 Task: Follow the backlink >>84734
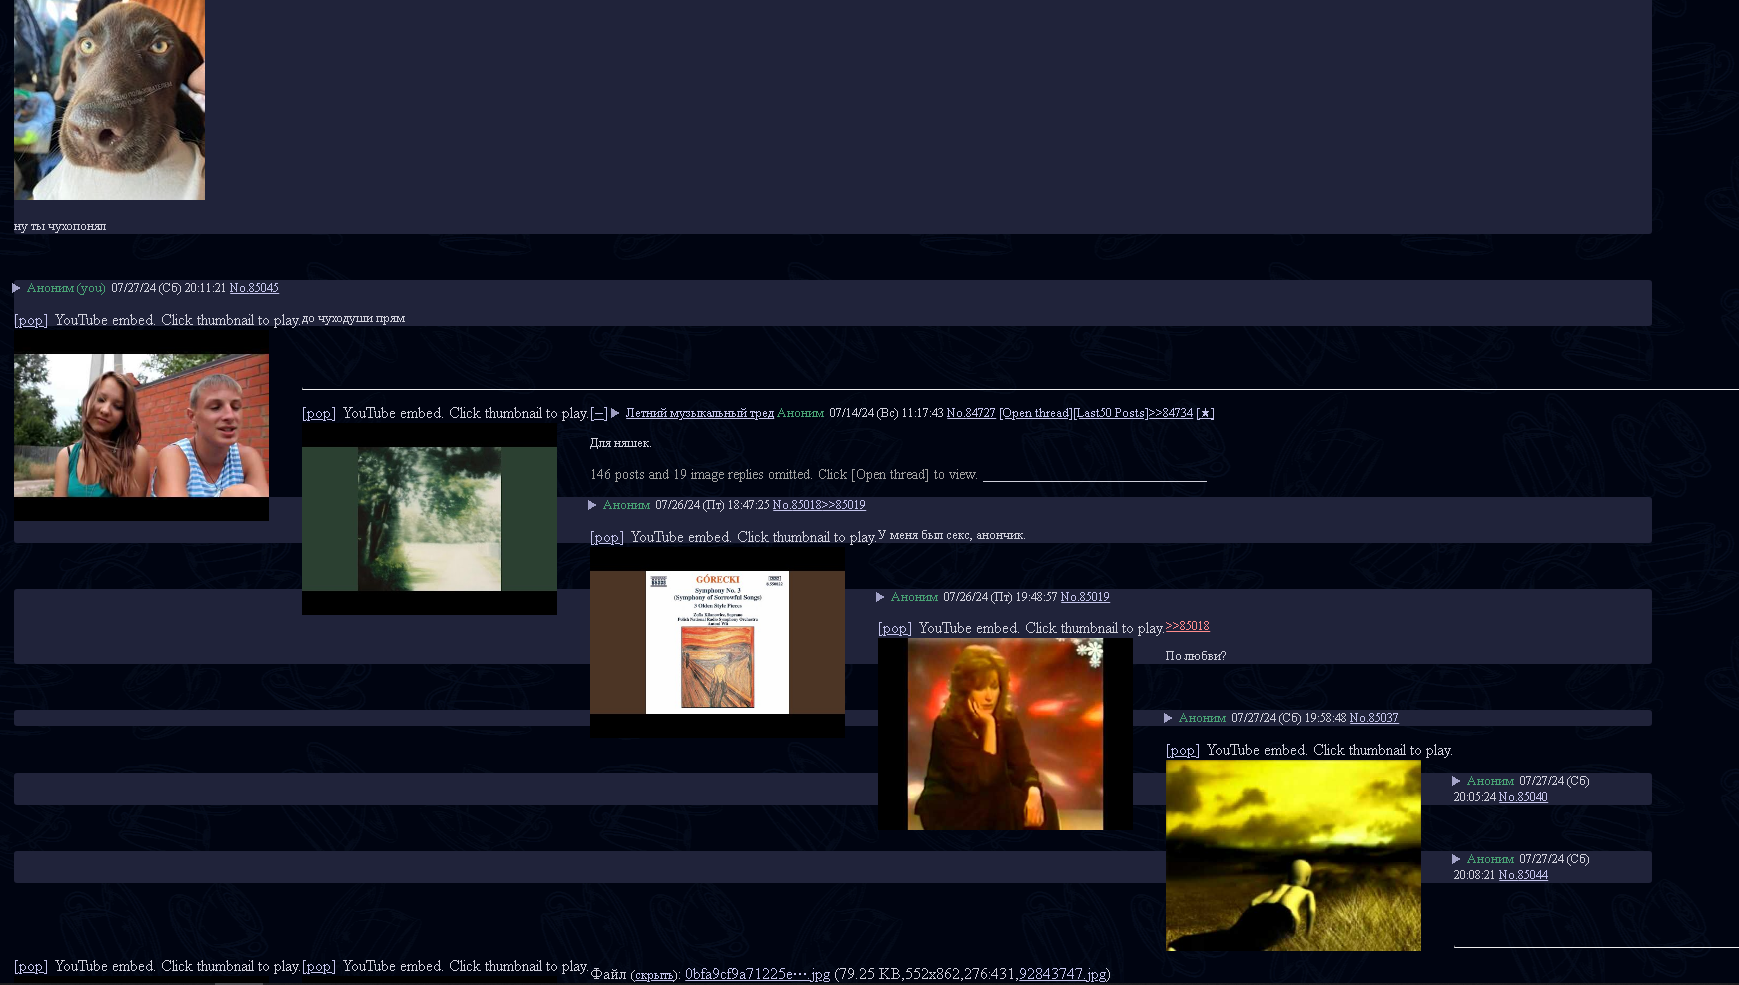click(x=1171, y=413)
